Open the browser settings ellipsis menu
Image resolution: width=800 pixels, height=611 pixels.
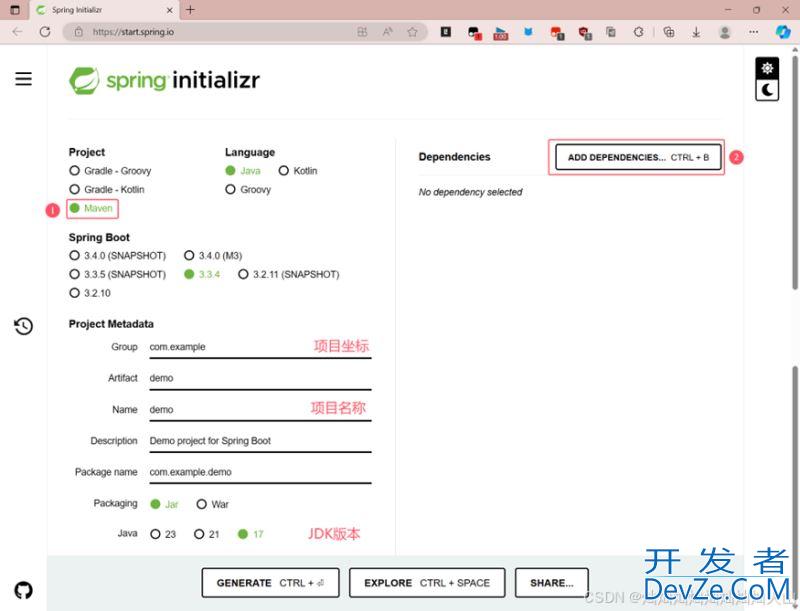tap(753, 32)
